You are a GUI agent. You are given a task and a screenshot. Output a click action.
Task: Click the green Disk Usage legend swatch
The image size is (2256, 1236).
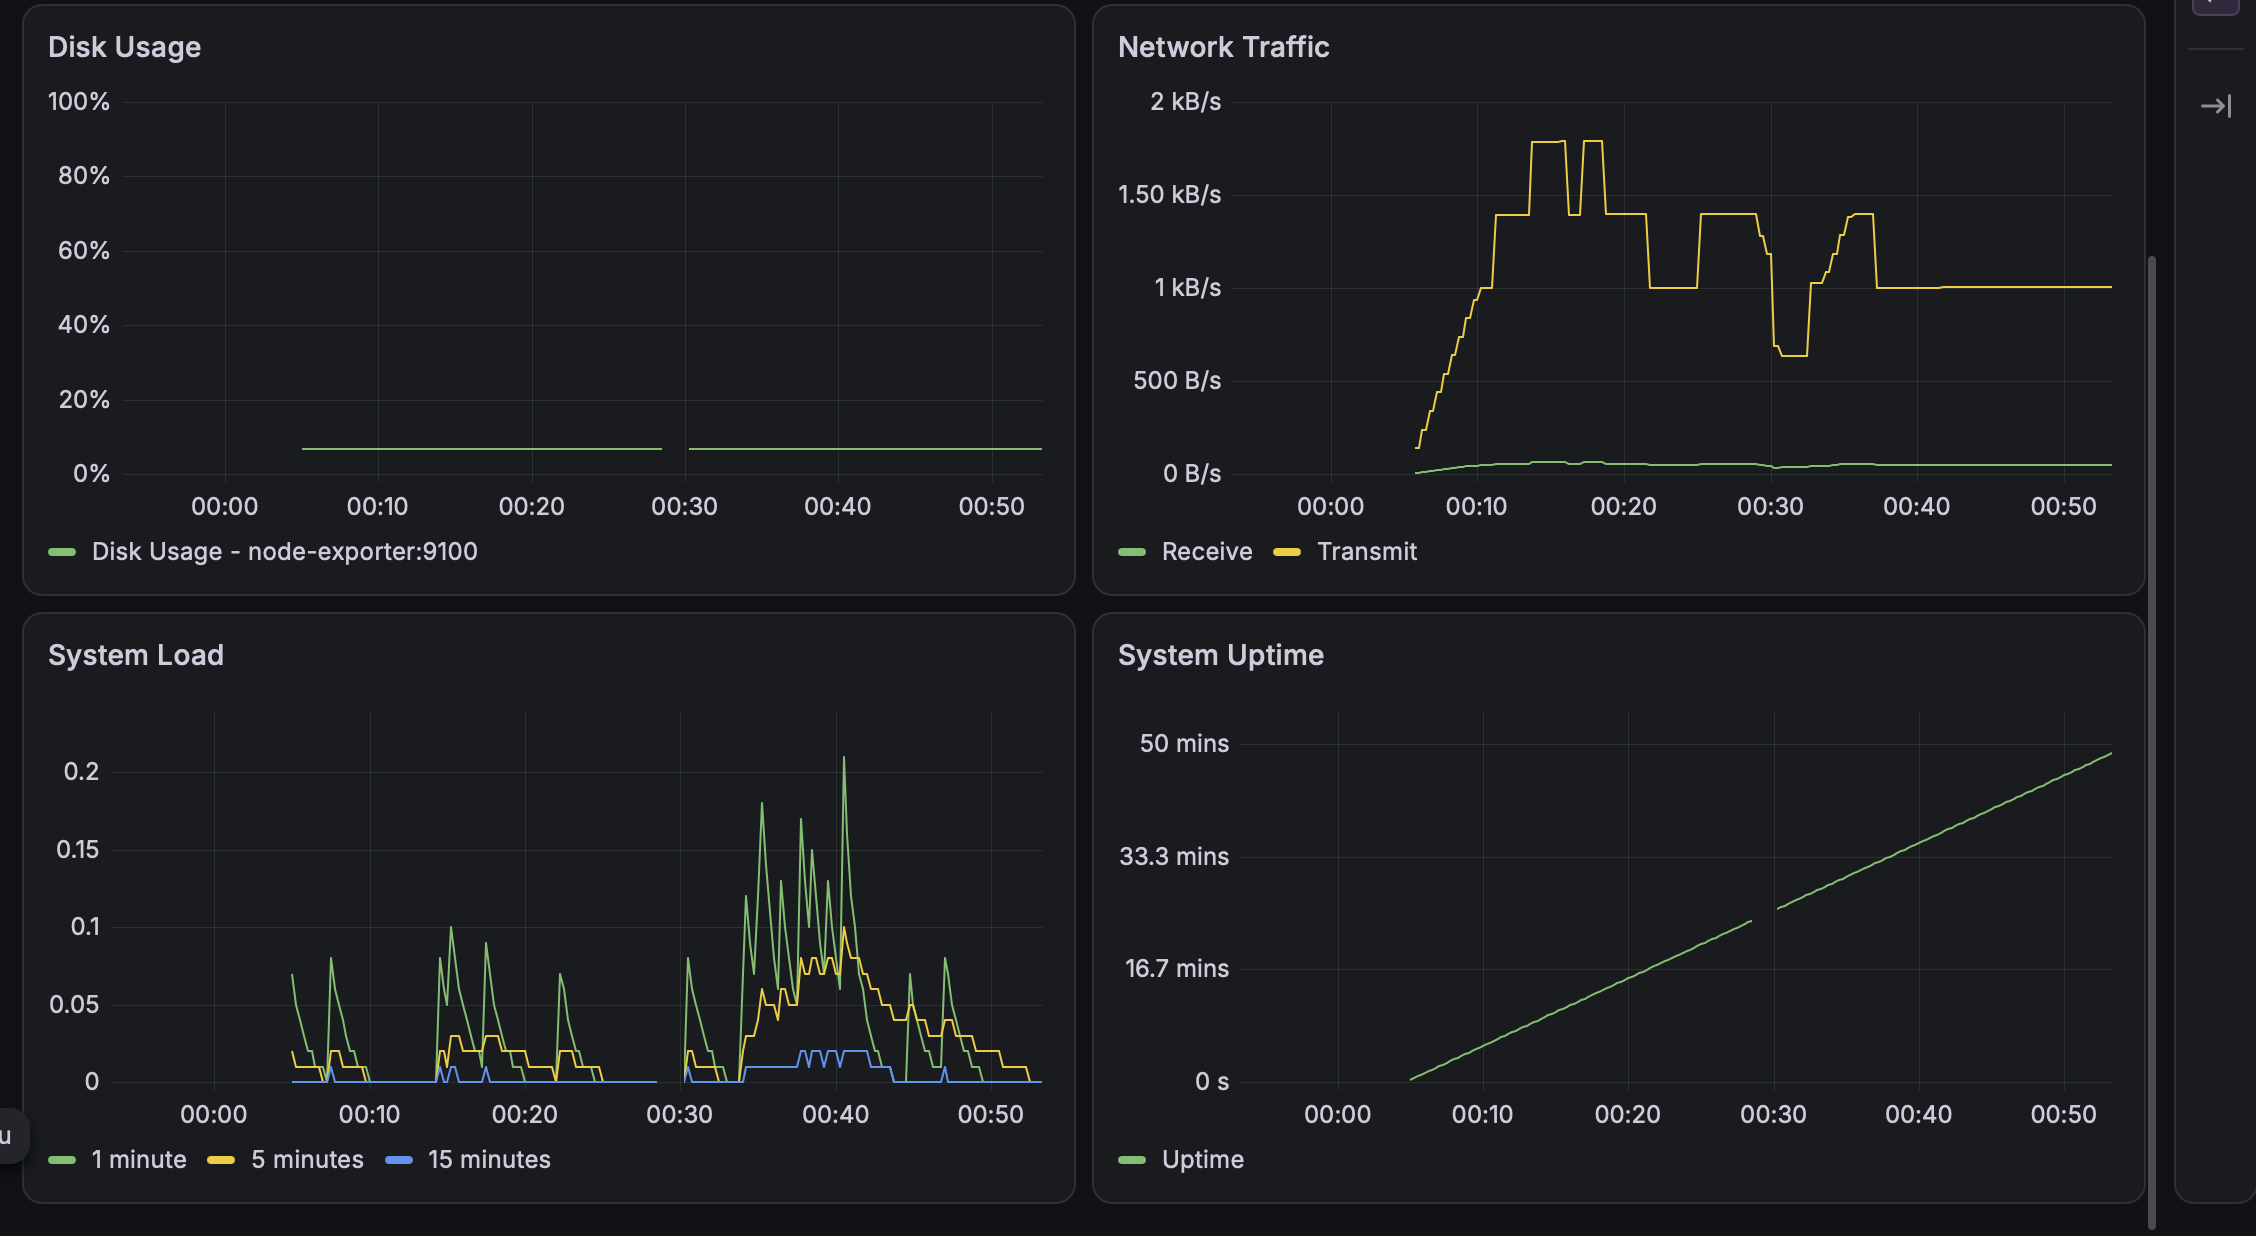click(62, 552)
